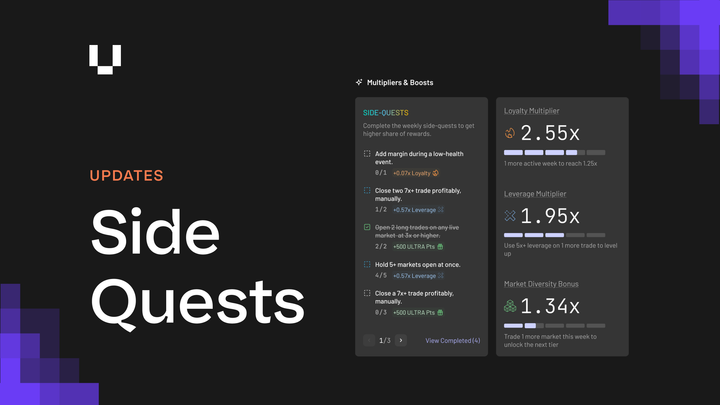Click the 2.55x loyalty value
The image size is (720, 405).
click(550, 133)
